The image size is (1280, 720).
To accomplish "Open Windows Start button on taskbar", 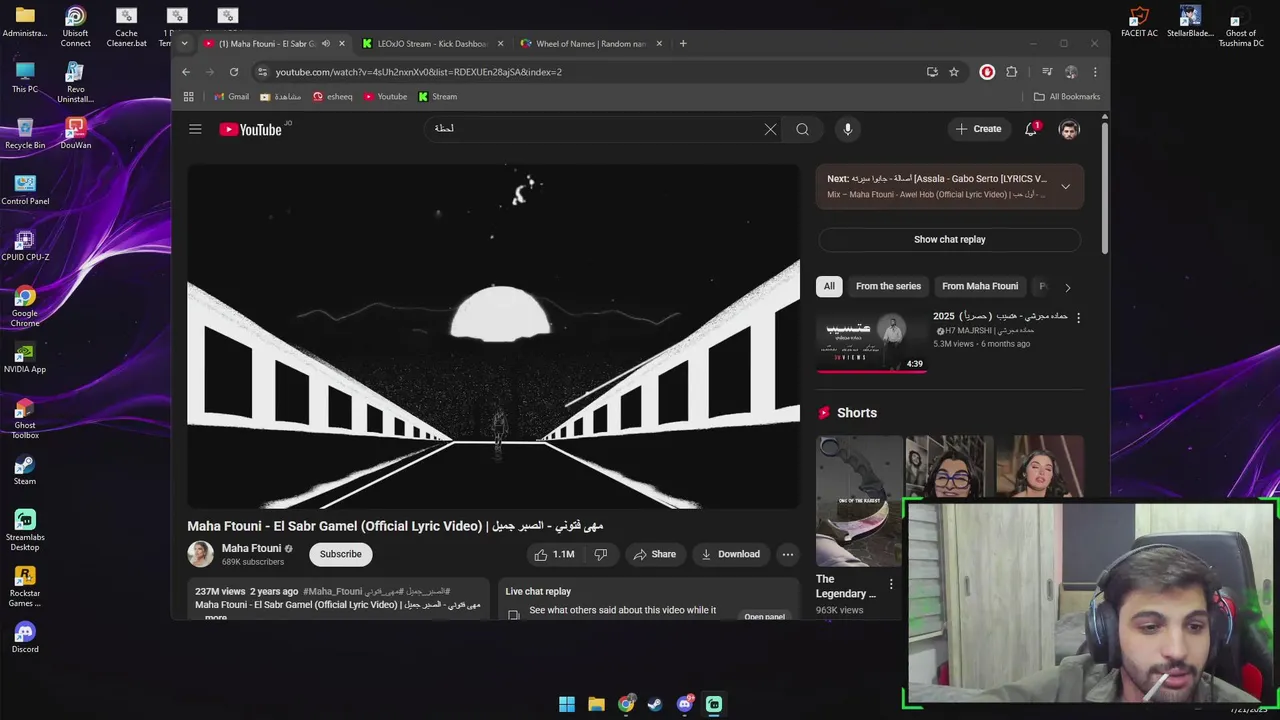I will (x=567, y=704).
